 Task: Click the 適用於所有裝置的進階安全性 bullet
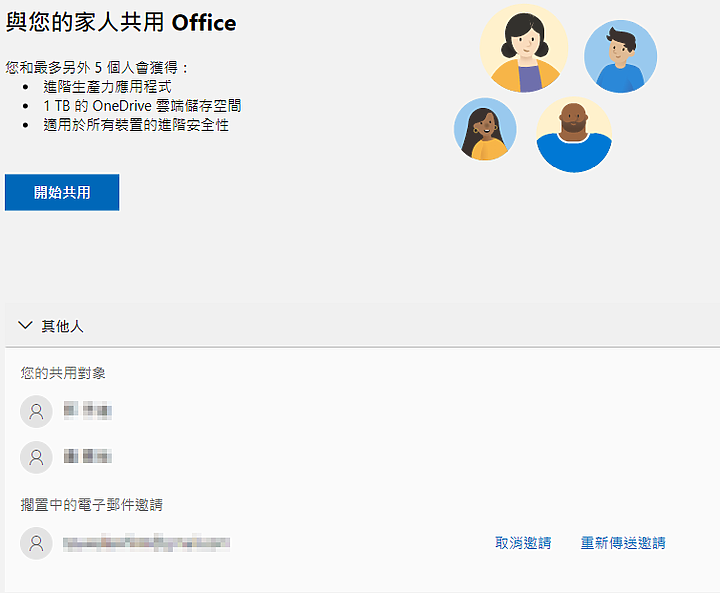click(x=136, y=125)
